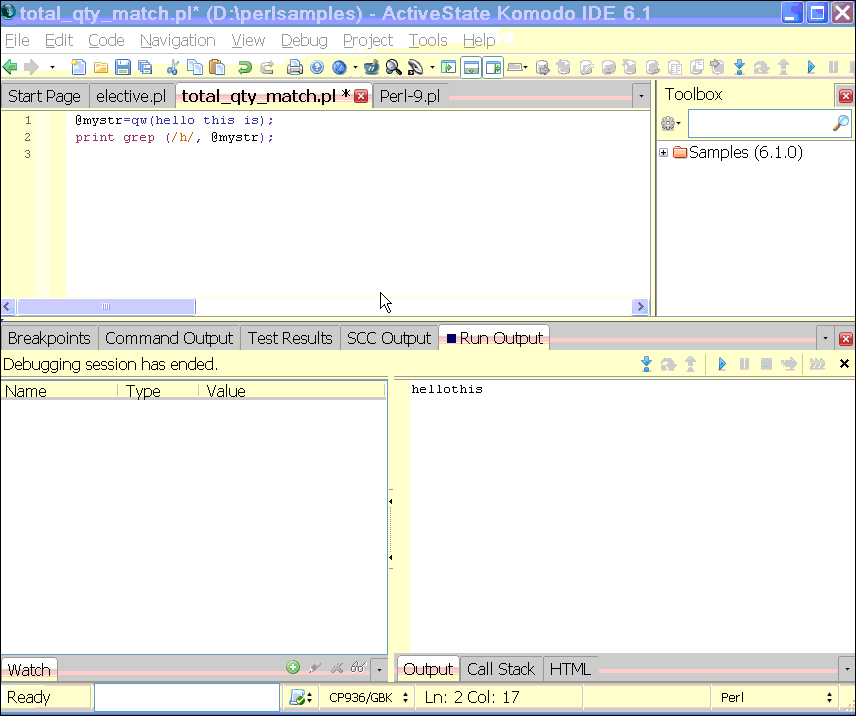Viewport: 856px width, 716px height.
Task: Save the current file
Action: click(x=123, y=67)
